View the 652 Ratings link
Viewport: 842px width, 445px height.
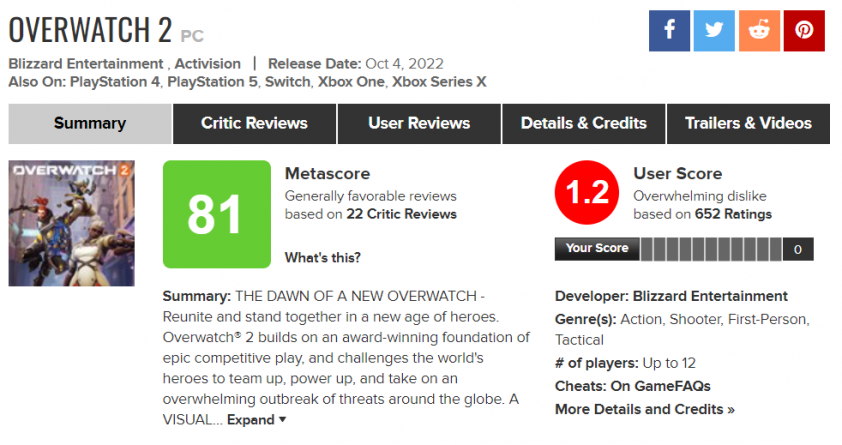point(733,214)
